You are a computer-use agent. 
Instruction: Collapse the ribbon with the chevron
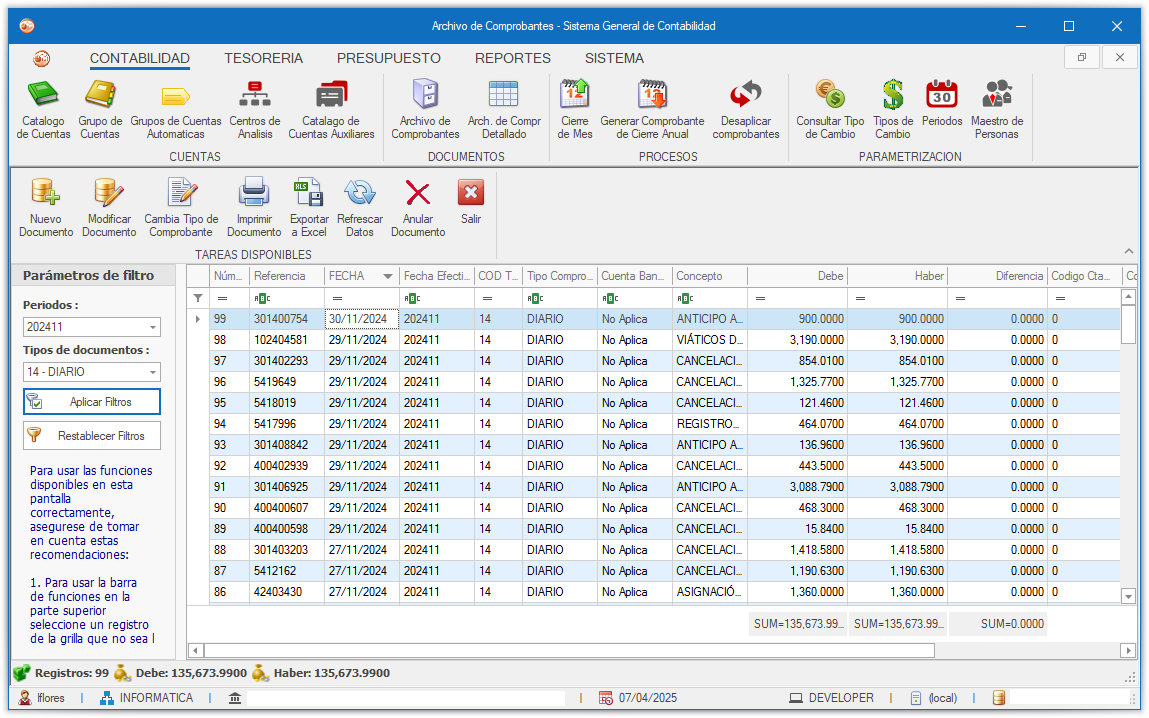click(1128, 251)
